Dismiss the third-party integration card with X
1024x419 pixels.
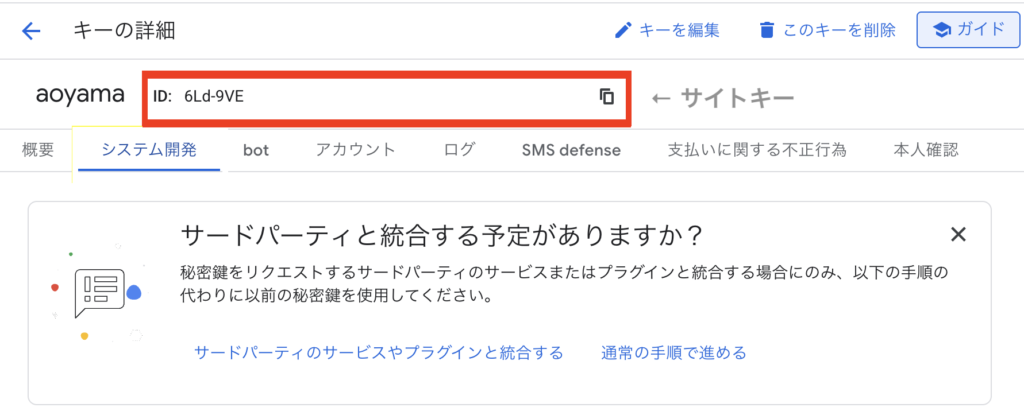click(957, 235)
